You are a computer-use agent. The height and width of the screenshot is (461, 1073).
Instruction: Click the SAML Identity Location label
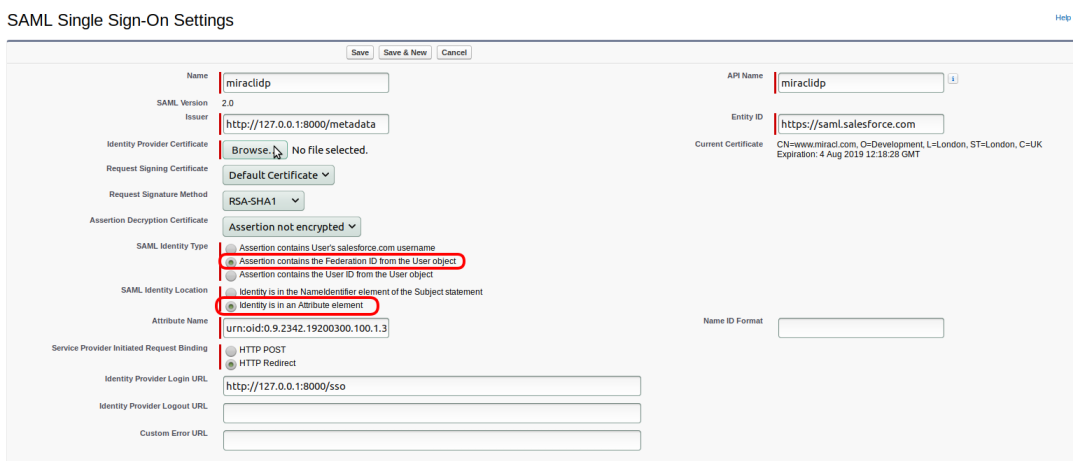(x=164, y=290)
